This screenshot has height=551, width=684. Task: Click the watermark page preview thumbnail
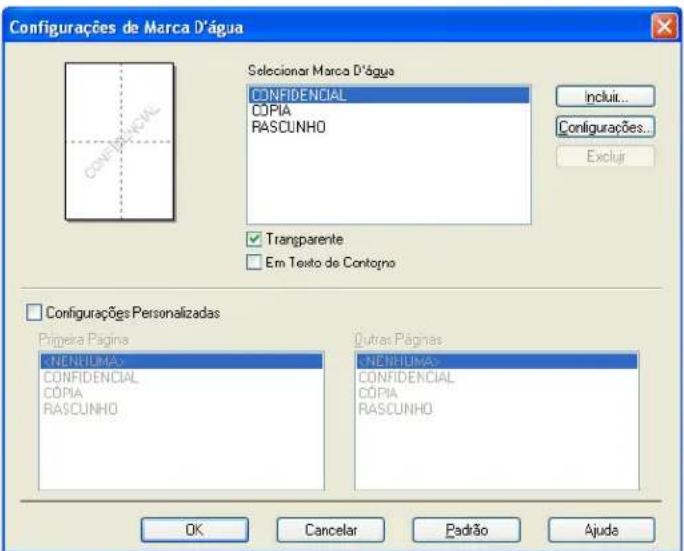(x=120, y=141)
